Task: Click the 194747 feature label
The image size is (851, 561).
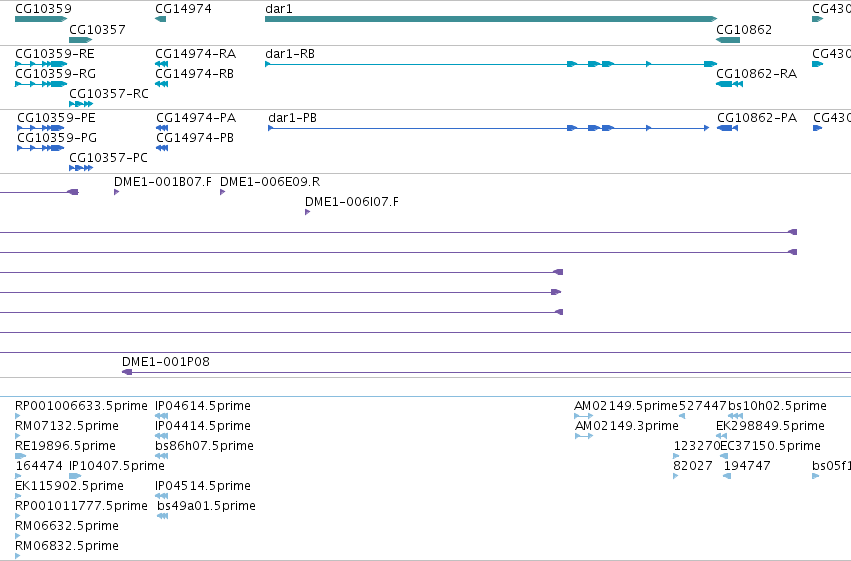Action: pos(747,466)
